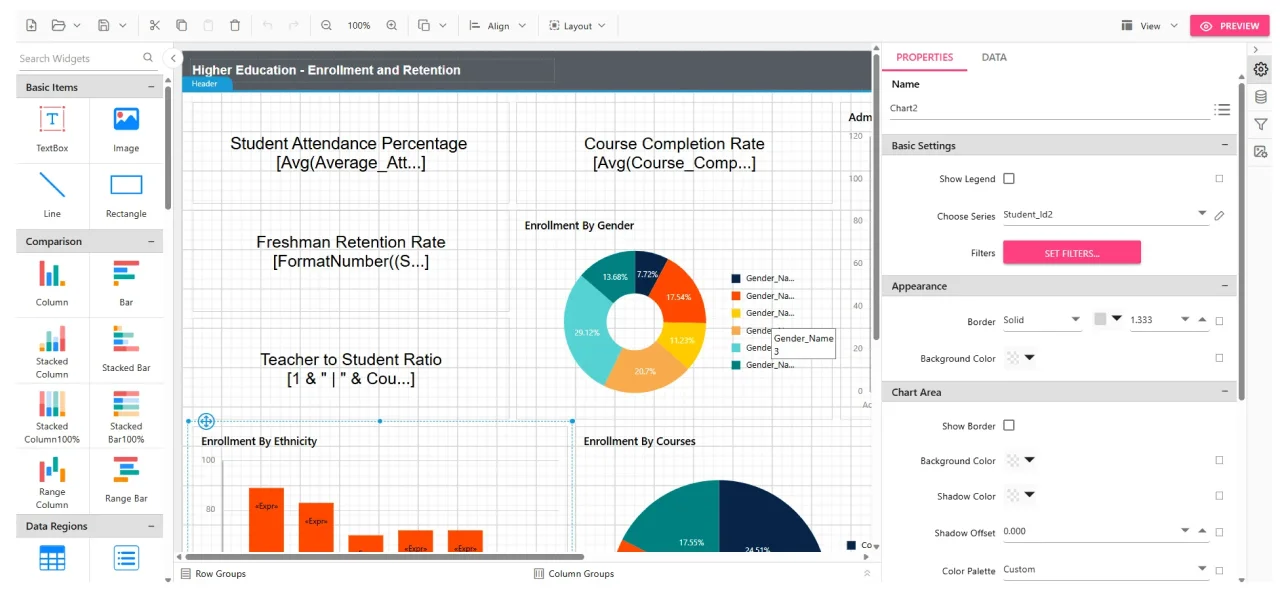Screen dimensions: 1288x592
Task: Collapse the Comparison widget section
Action: point(152,241)
